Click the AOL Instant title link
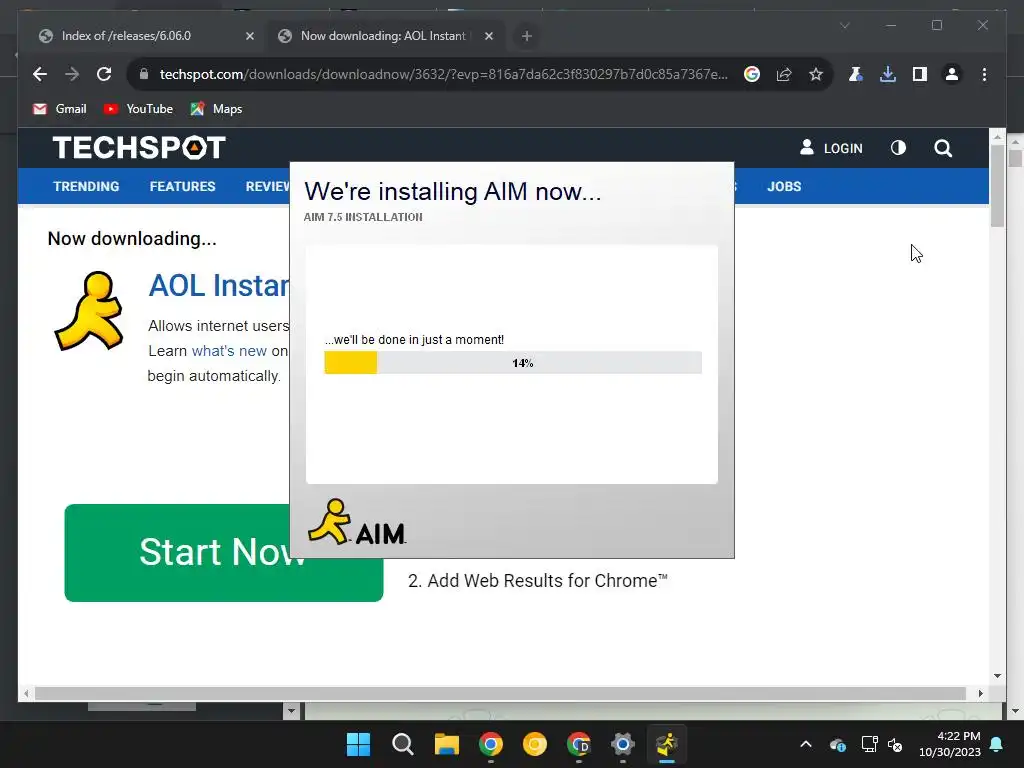Screen dimensions: 1024x768 219,286
